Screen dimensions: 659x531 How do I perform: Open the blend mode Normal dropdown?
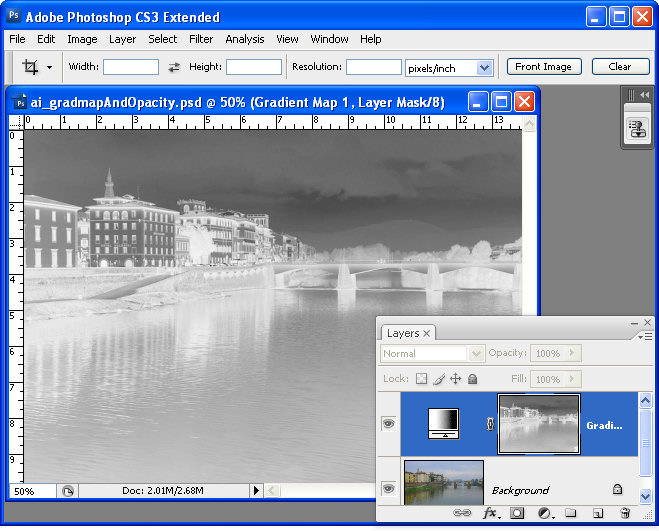pos(432,354)
